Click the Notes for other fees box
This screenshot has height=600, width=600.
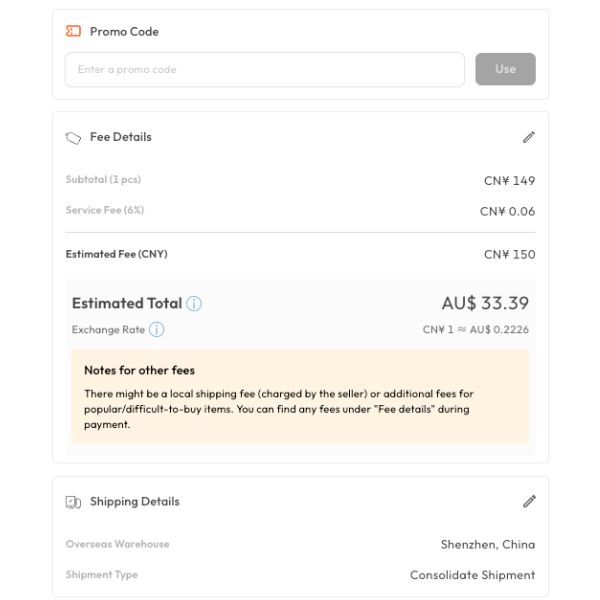point(300,396)
